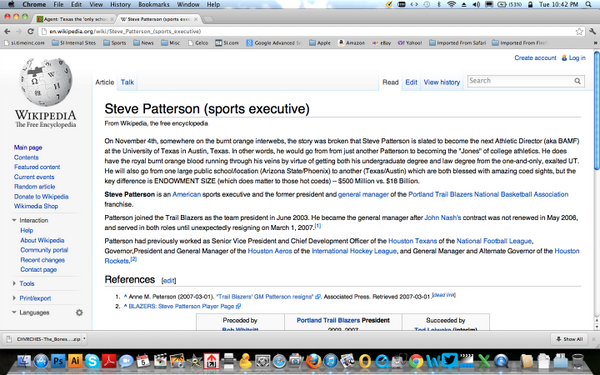Open the John Nash's link

pos(443,218)
